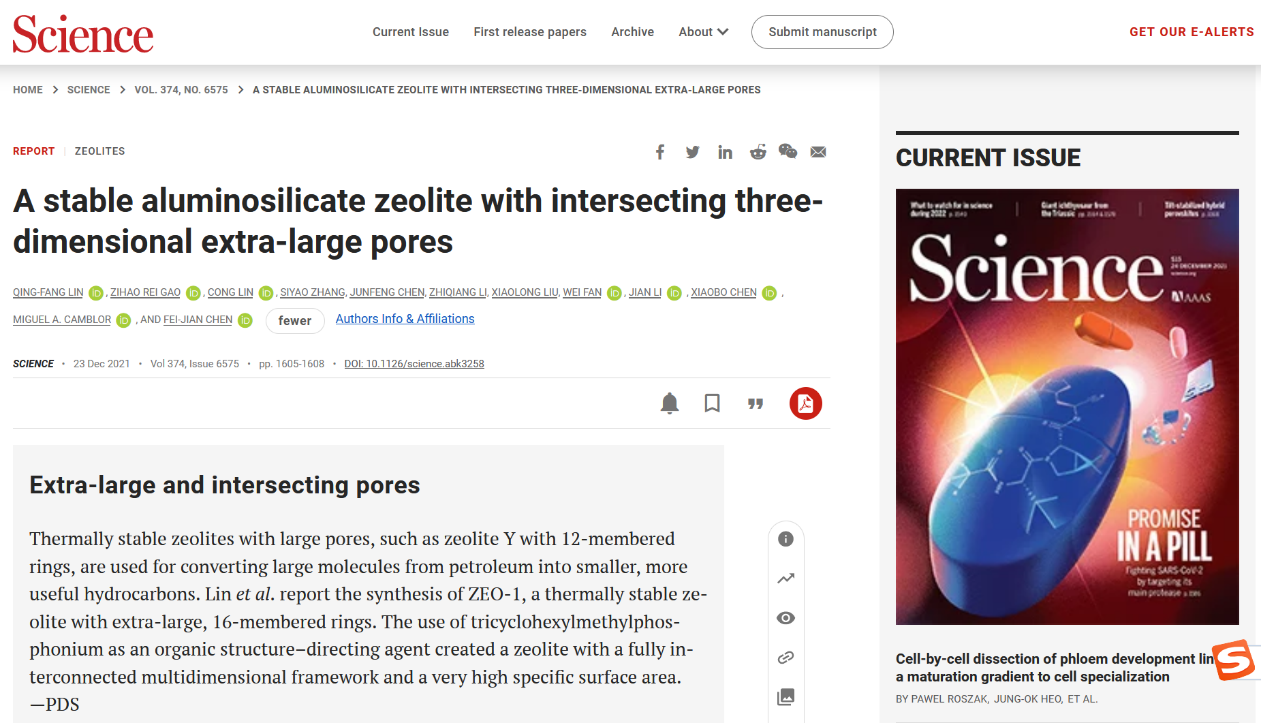Toggle article alert bell
Screen dimensions: 1261x723
[x=670, y=403]
